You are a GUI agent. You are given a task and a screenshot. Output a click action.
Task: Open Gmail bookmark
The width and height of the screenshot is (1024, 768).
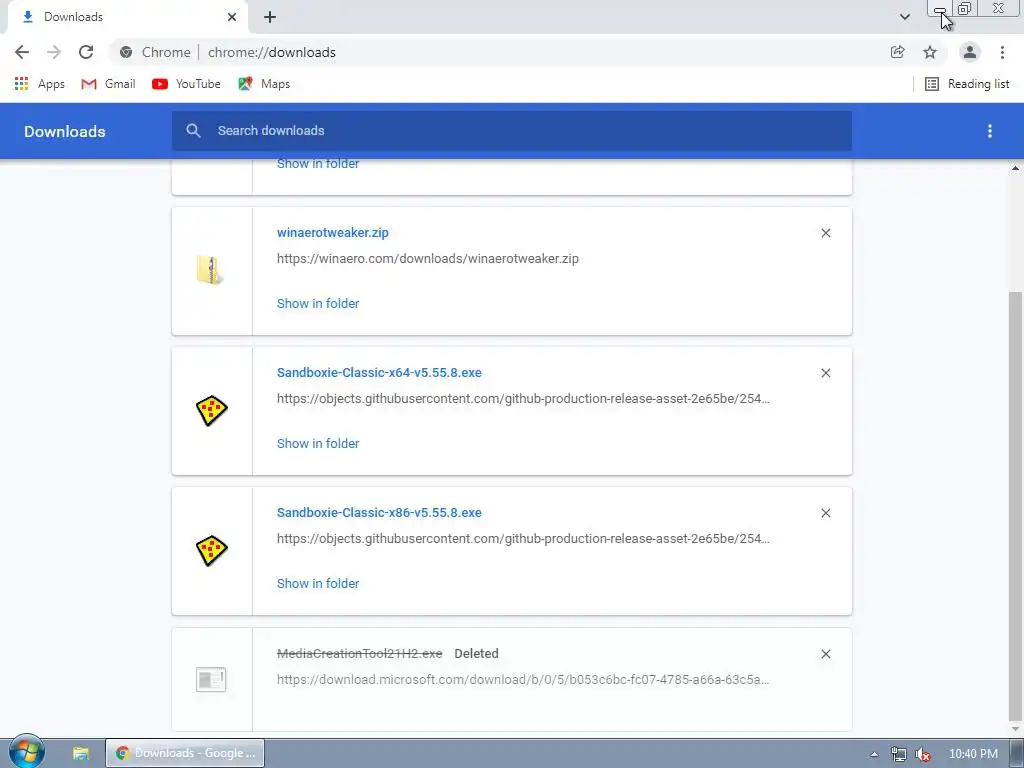(108, 84)
